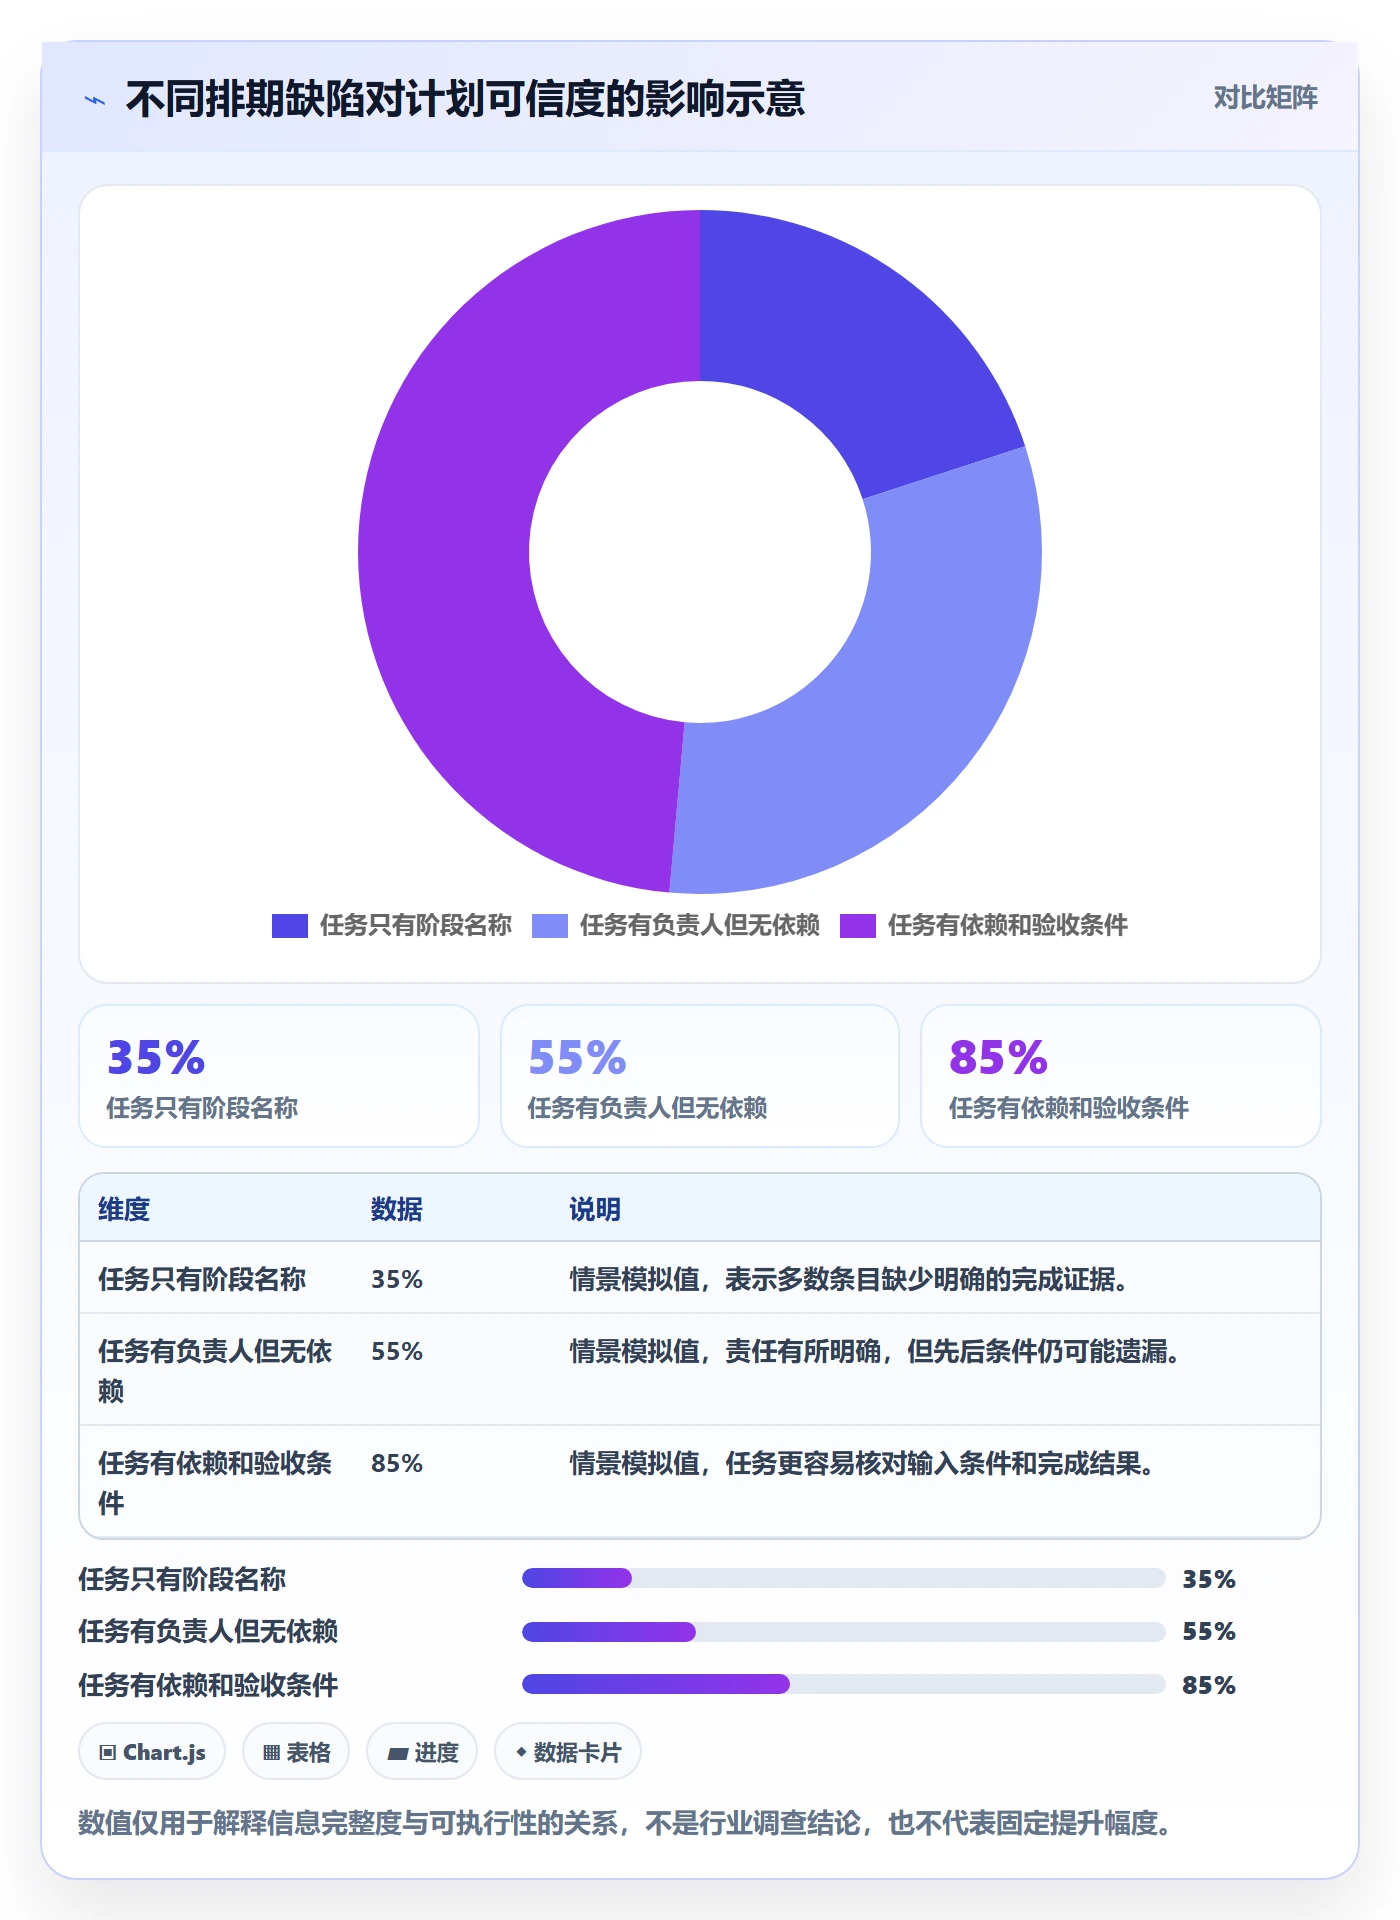The image size is (1400, 1920).
Task: Click the lightning icon beside the title
Action: (95, 100)
